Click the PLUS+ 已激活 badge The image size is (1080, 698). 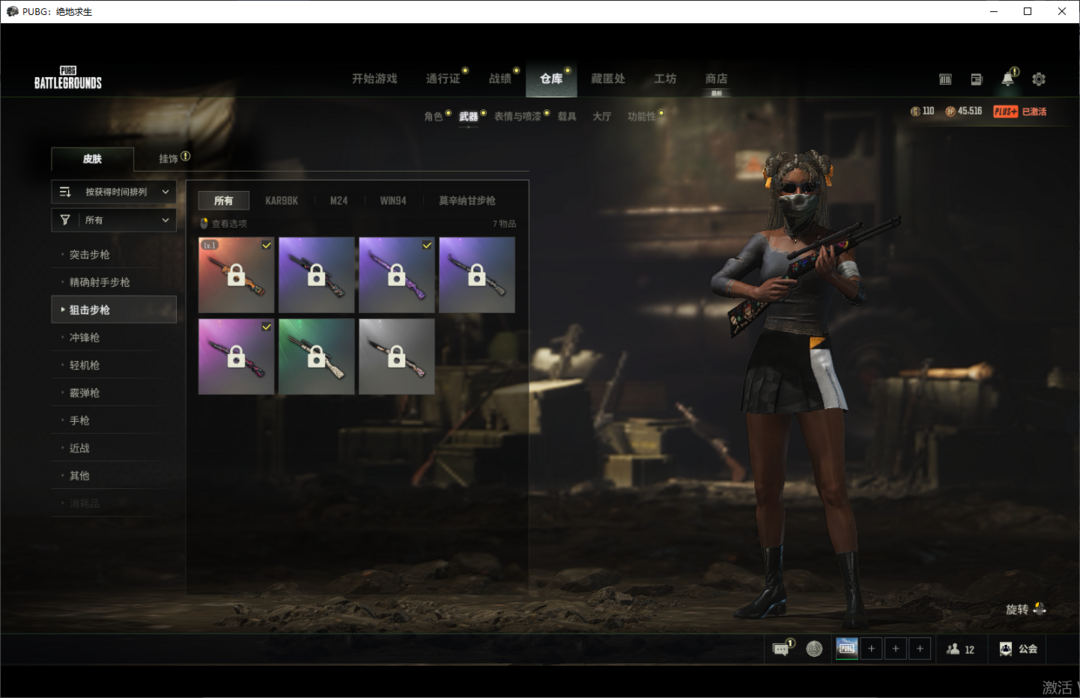pos(1019,112)
